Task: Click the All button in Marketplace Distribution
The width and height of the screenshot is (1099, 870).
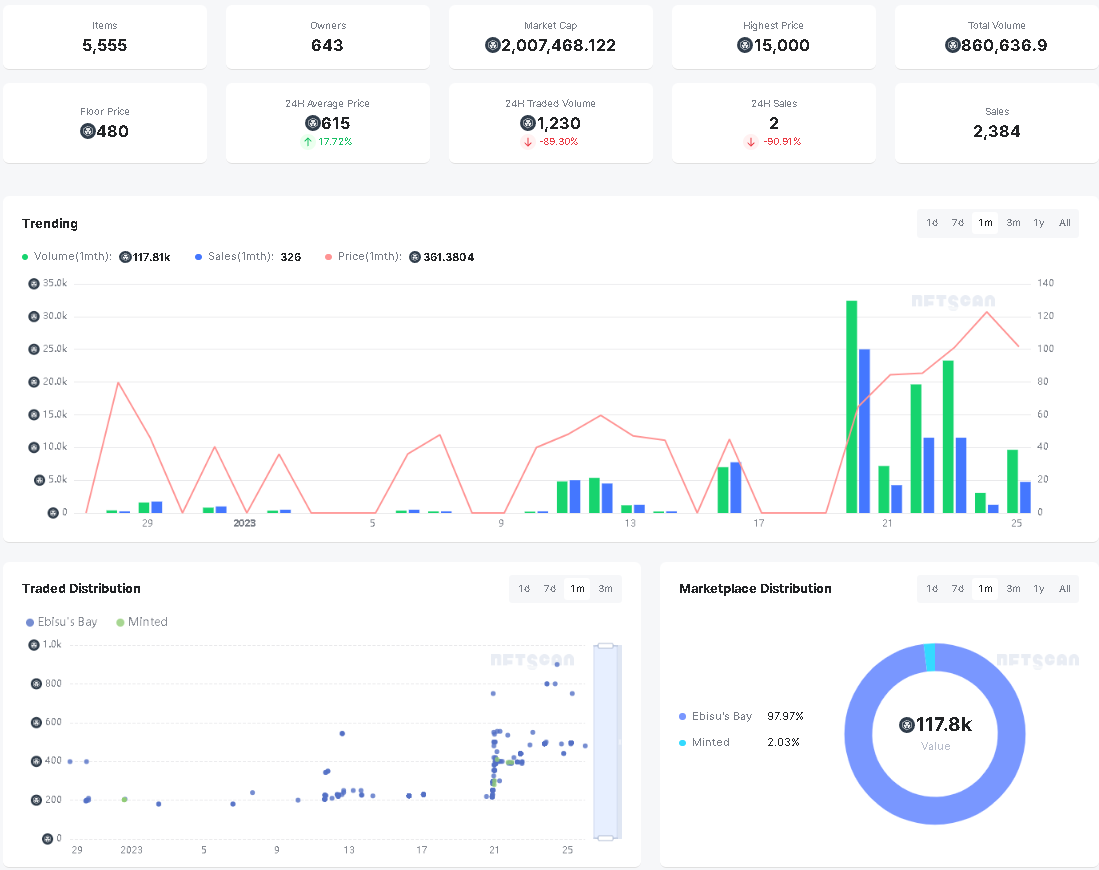Action: point(1064,589)
